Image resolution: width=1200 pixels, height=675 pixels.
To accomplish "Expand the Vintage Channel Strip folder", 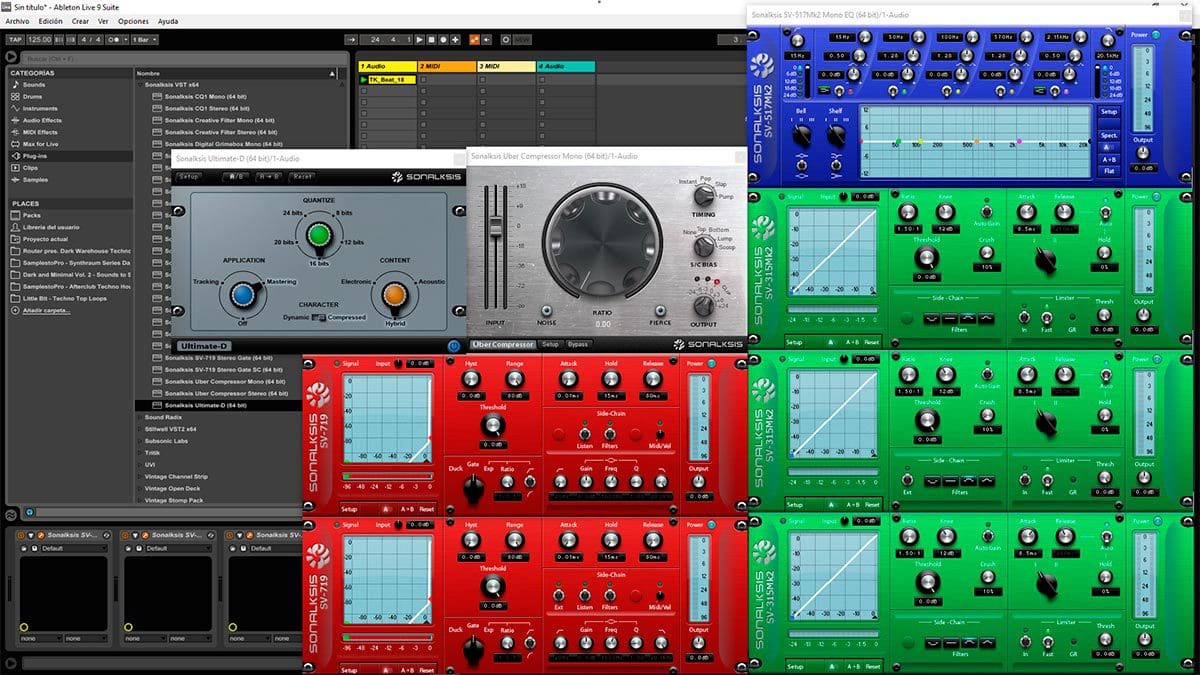I will click(x=140, y=476).
